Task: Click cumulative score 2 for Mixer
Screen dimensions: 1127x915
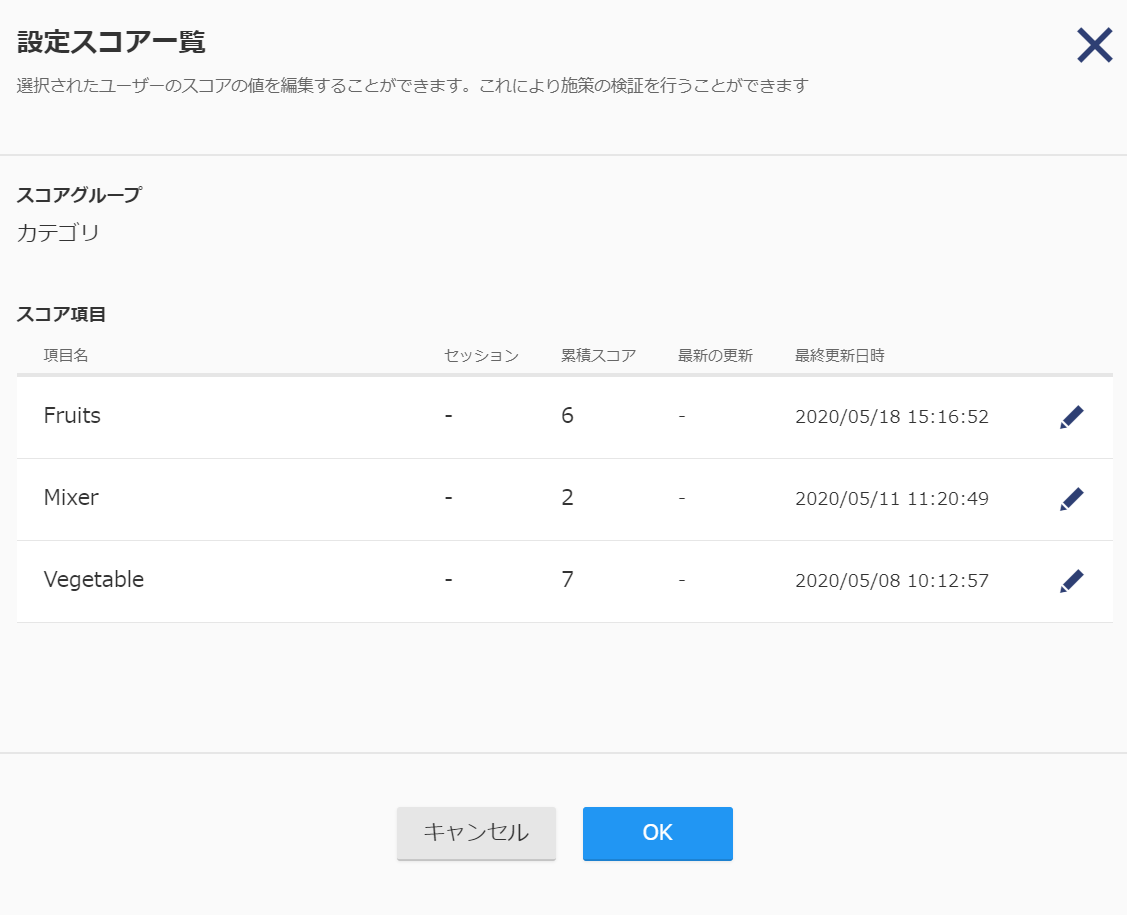Action: click(567, 497)
